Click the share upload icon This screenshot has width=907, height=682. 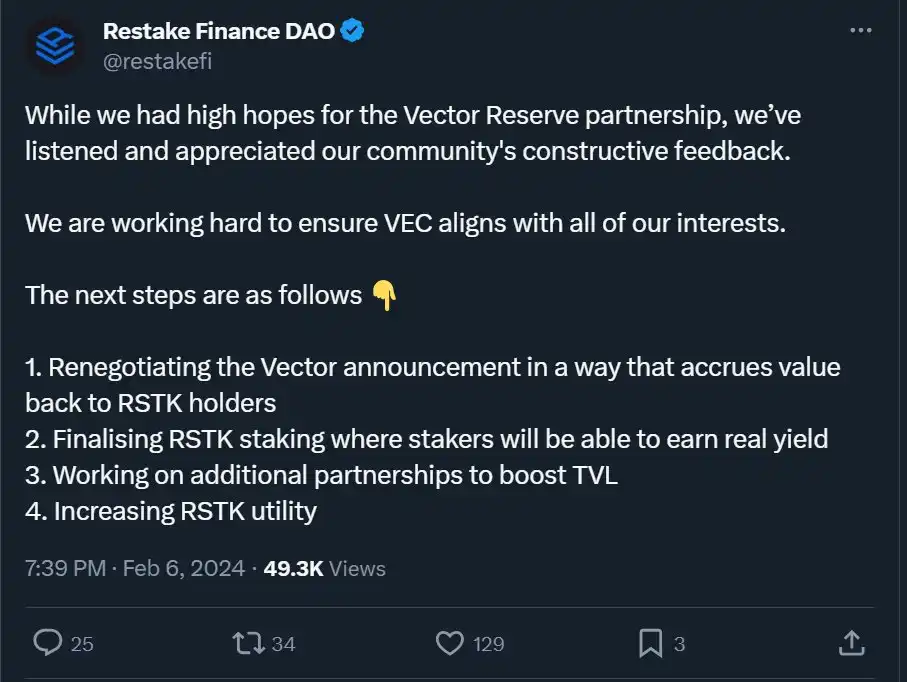click(851, 643)
